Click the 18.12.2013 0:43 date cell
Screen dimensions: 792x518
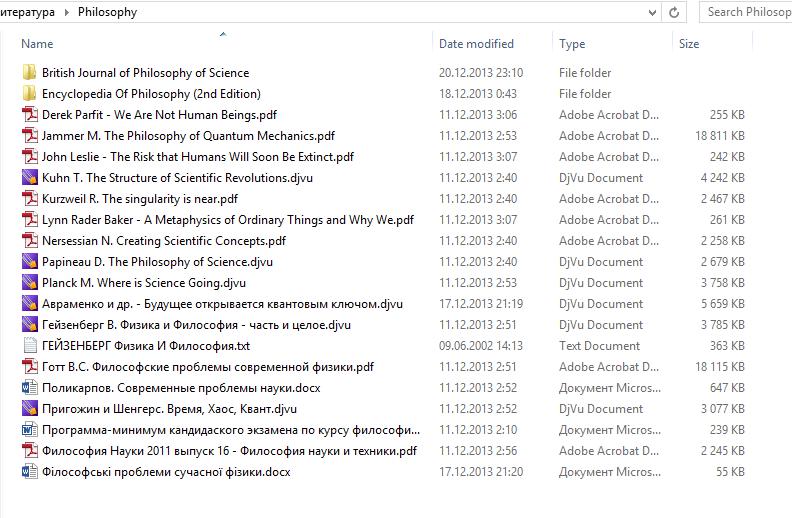[477, 94]
